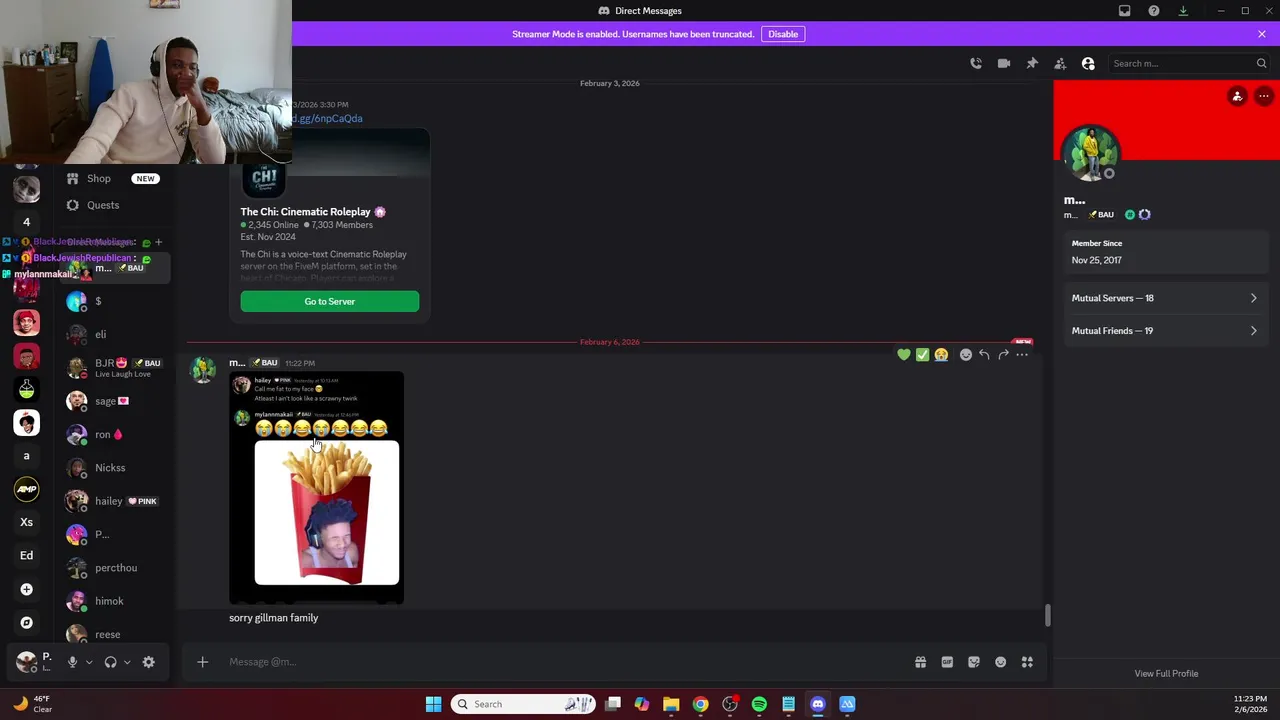Open headphone output options arrow

127,662
